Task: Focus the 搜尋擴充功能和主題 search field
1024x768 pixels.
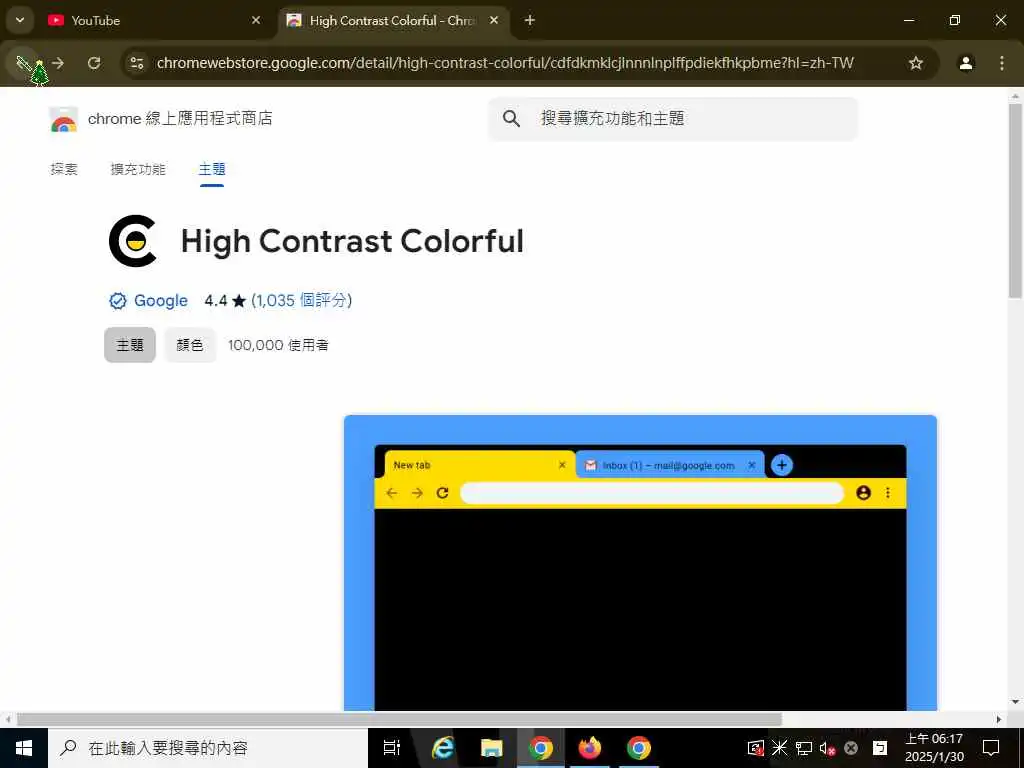Action: 673,119
